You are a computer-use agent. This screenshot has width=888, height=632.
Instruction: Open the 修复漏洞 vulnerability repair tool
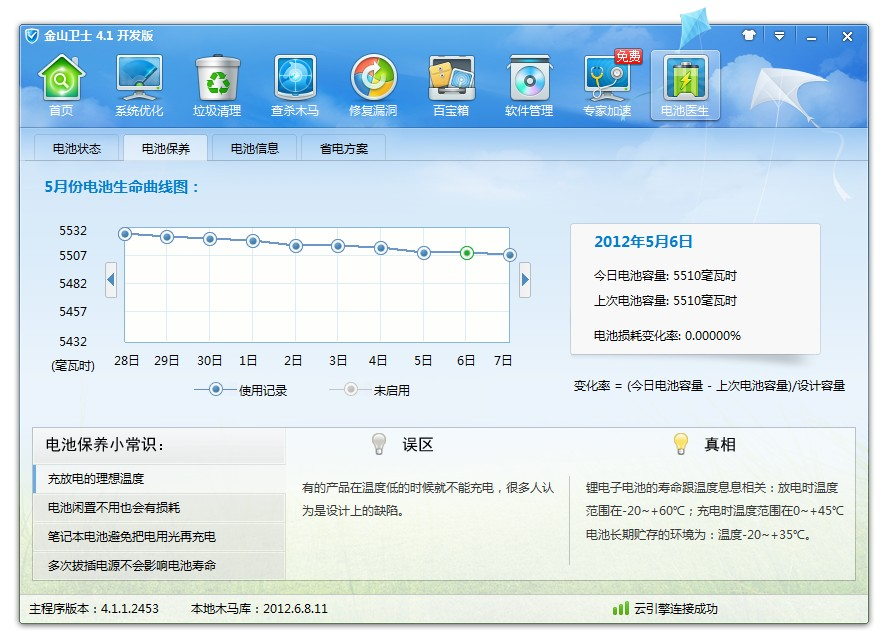point(373,86)
